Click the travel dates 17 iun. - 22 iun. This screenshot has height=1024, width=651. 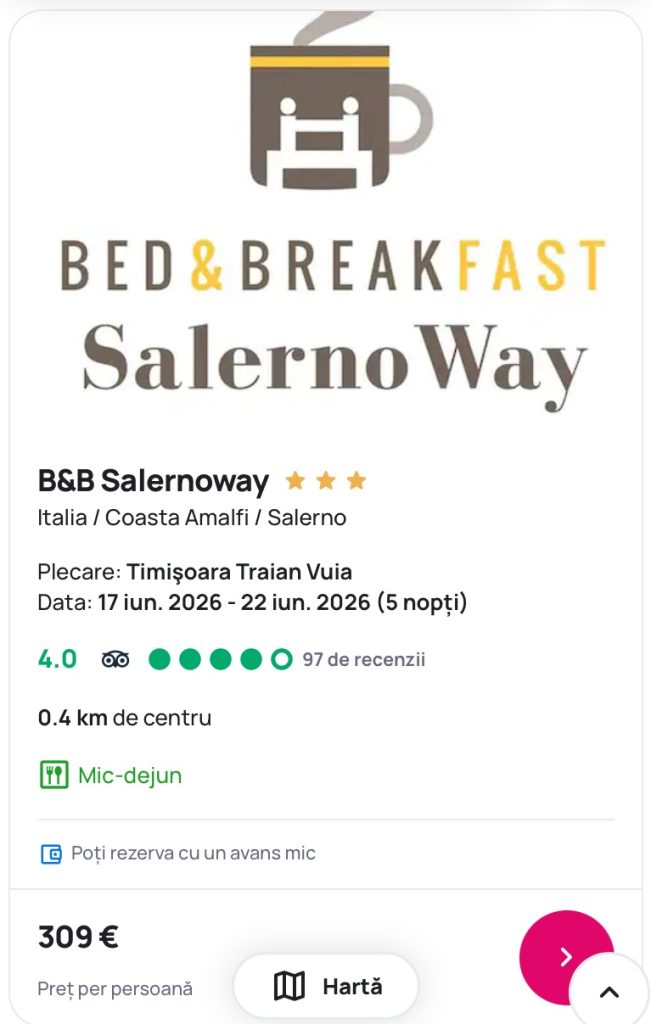click(282, 603)
